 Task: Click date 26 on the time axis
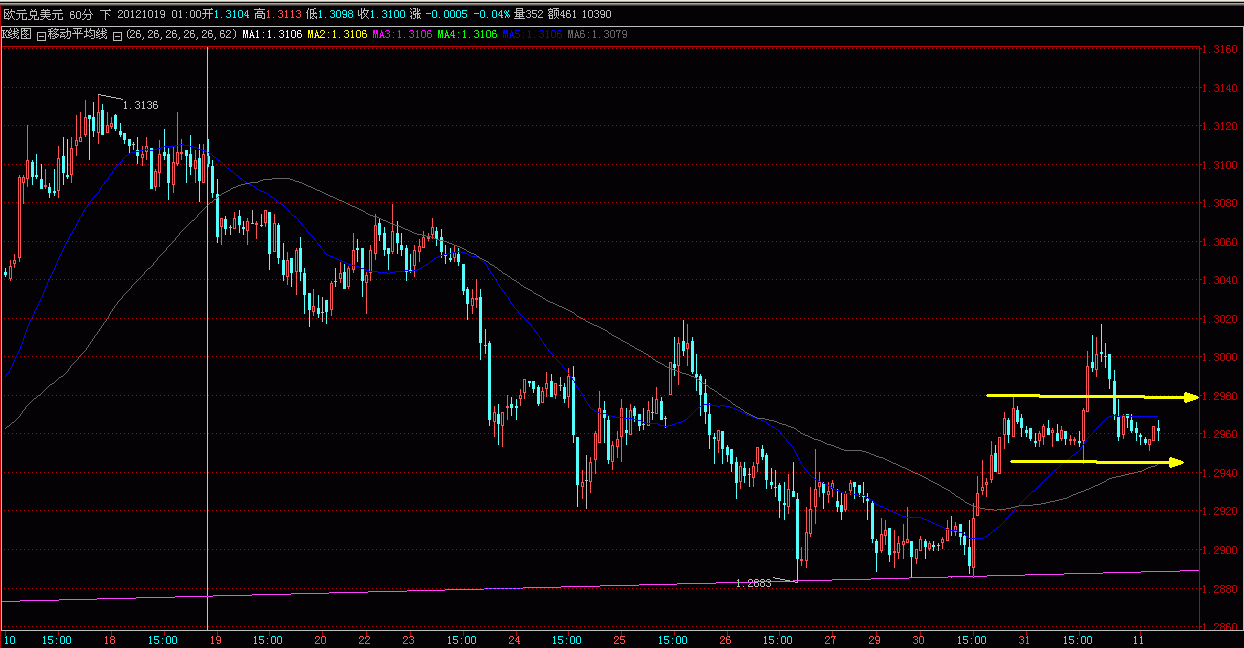pos(726,639)
